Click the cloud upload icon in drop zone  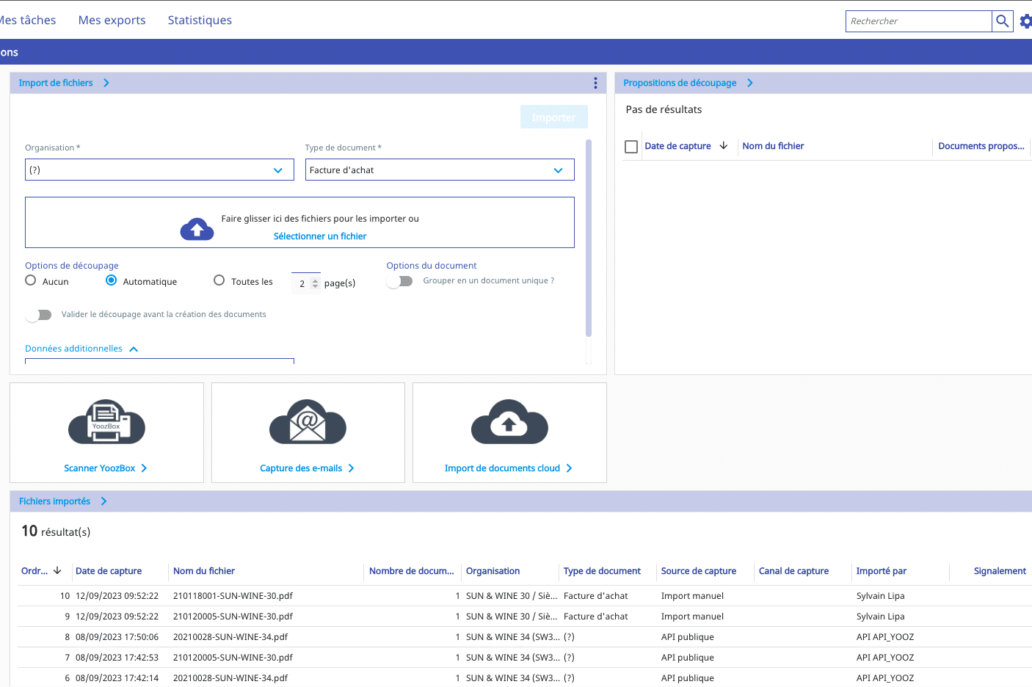pyautogui.click(x=197, y=229)
